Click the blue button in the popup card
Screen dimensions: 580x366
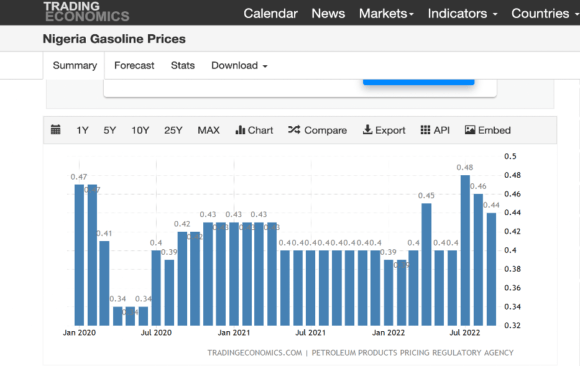point(418,82)
